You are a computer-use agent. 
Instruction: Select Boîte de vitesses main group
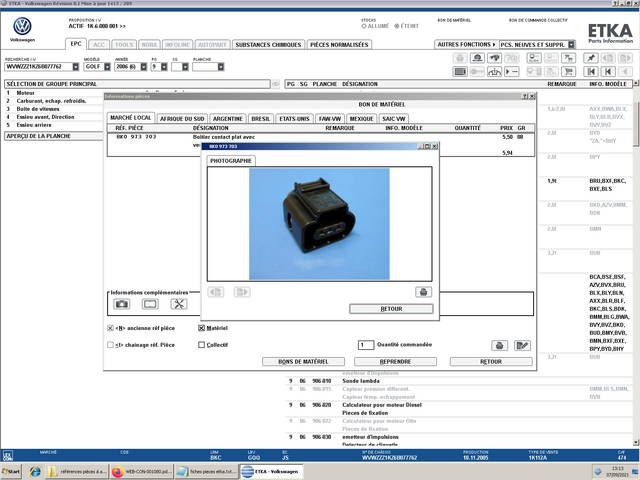(x=38, y=109)
